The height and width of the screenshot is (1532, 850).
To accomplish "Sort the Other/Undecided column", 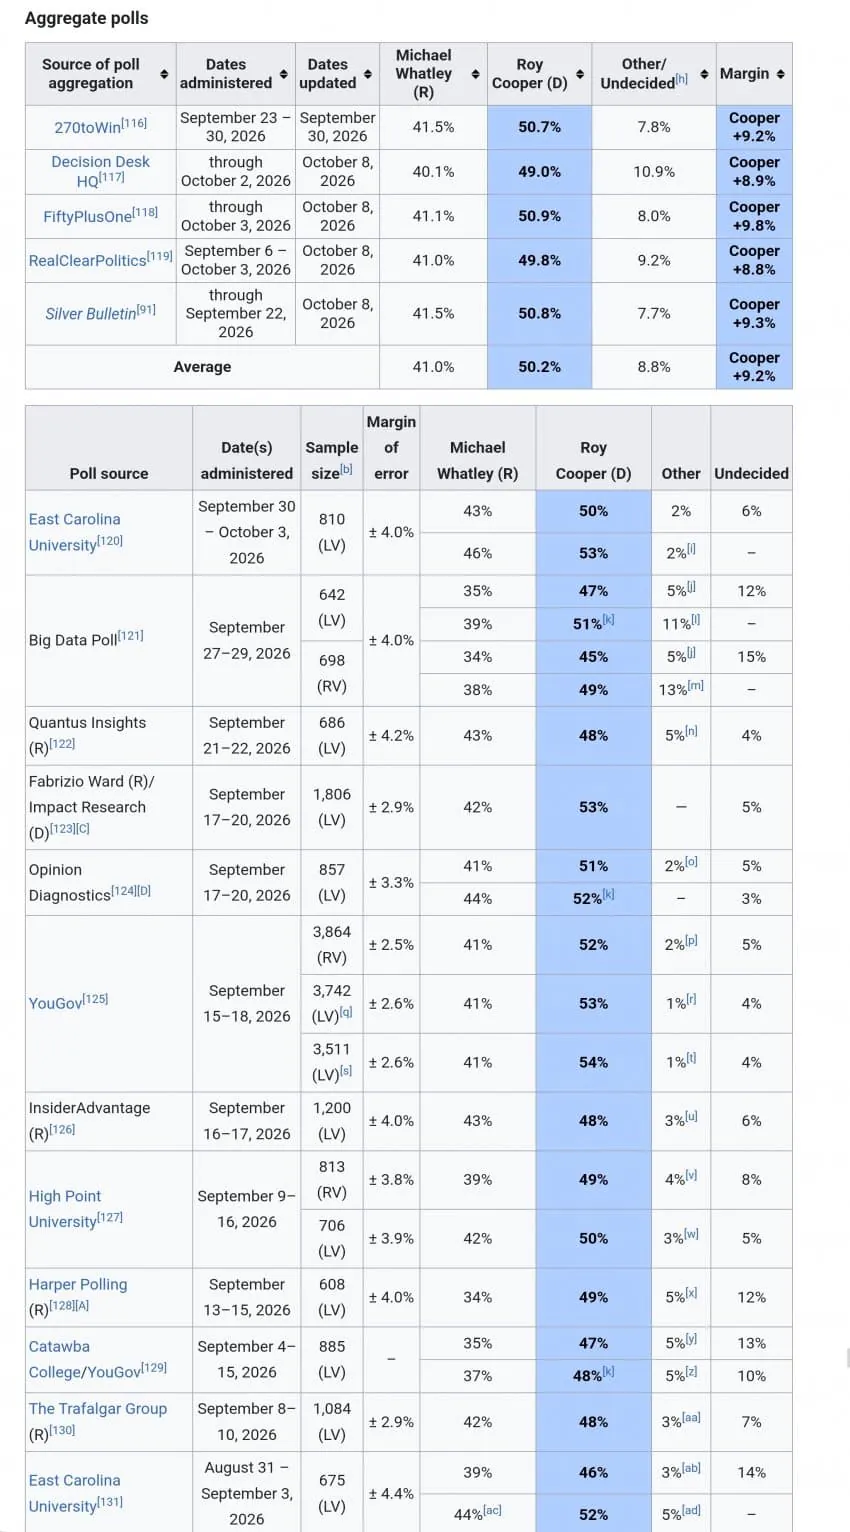I will 704,74.
